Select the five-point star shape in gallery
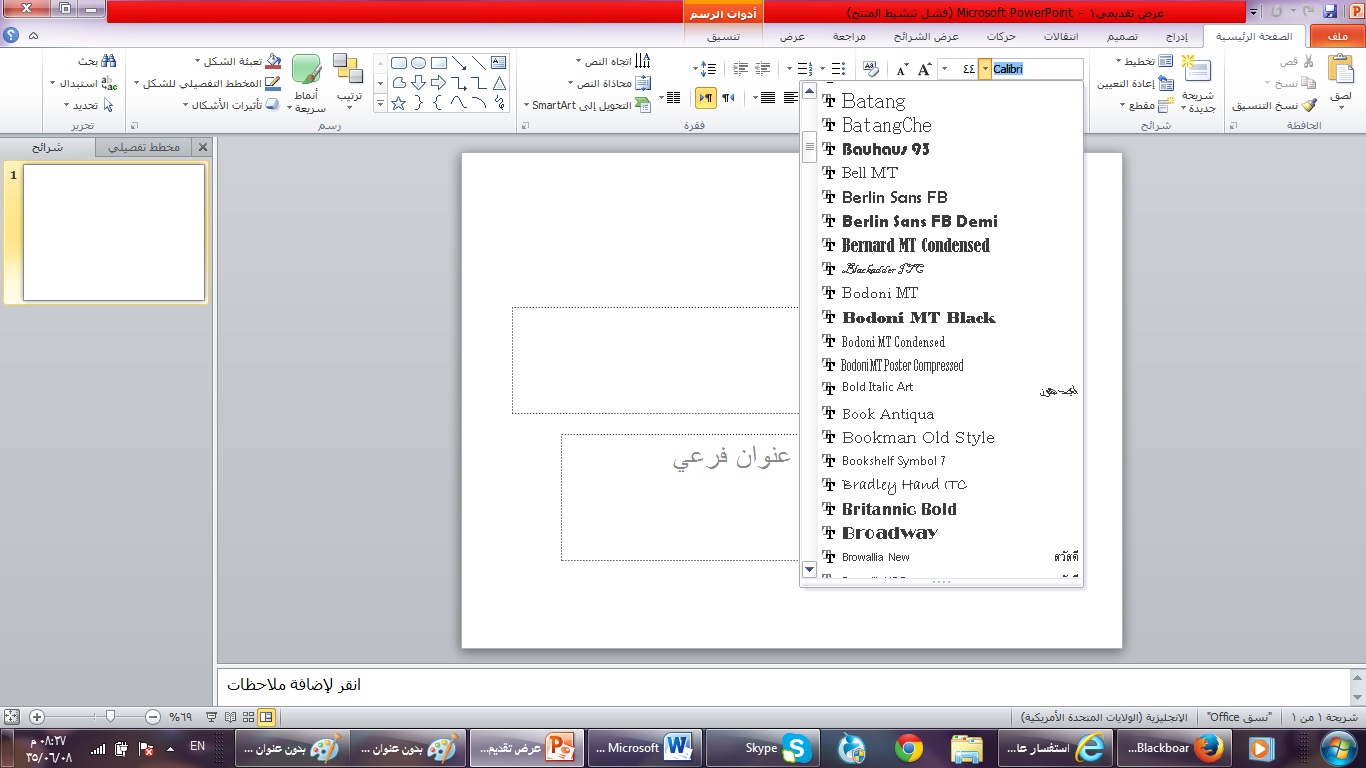Image resolution: width=1366 pixels, height=768 pixels. point(398,103)
